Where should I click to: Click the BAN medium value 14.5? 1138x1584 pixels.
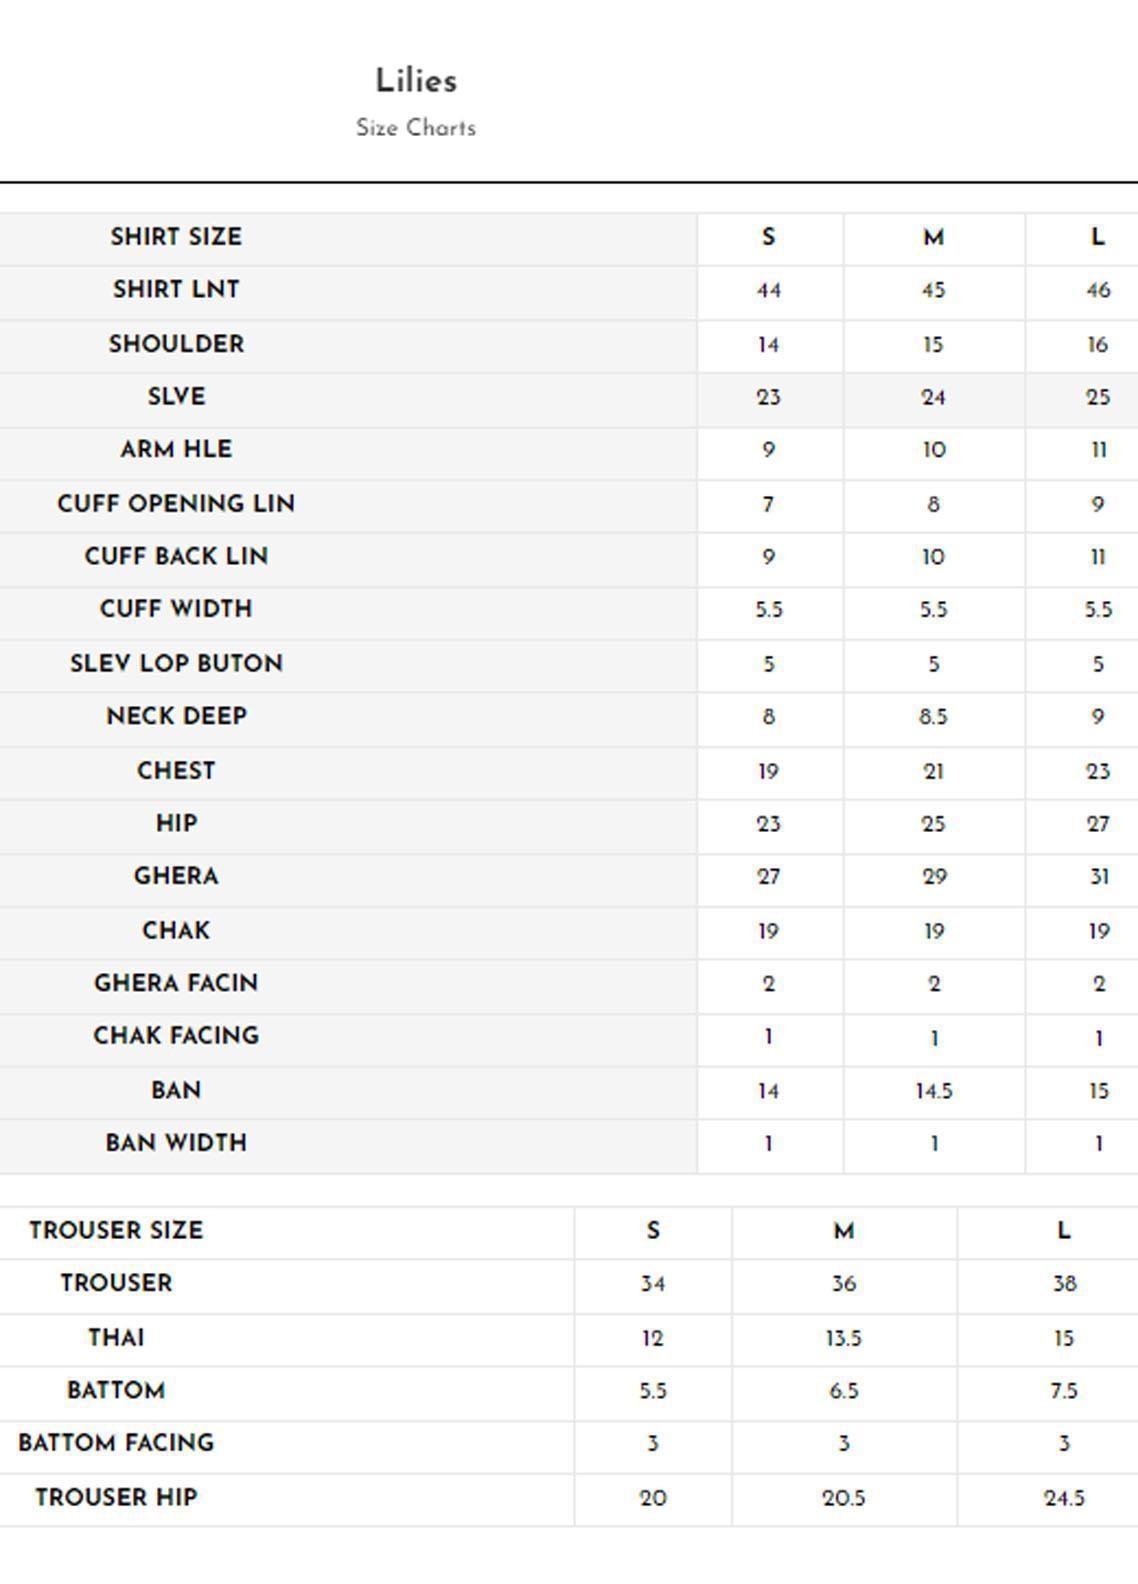[933, 1091]
